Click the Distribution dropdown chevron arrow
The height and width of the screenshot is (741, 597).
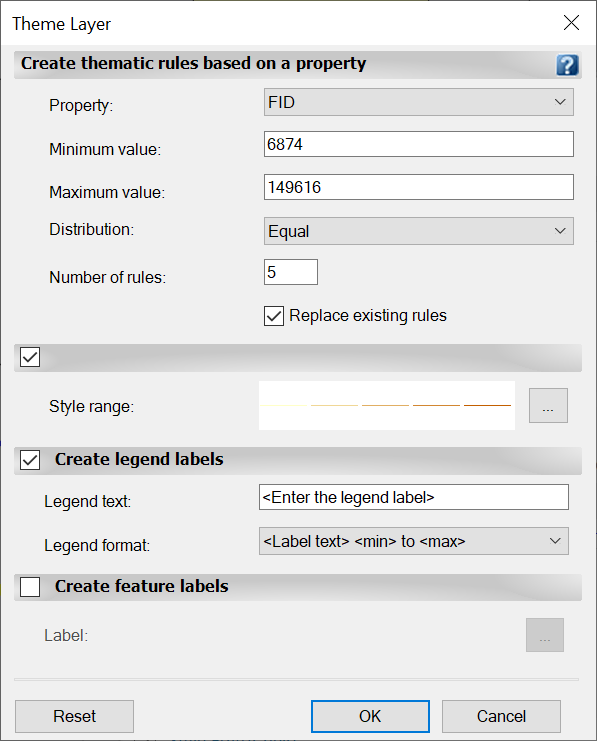pos(560,231)
